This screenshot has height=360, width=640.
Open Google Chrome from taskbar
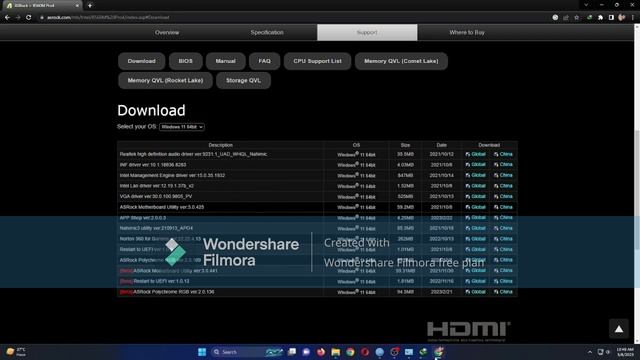350,352
